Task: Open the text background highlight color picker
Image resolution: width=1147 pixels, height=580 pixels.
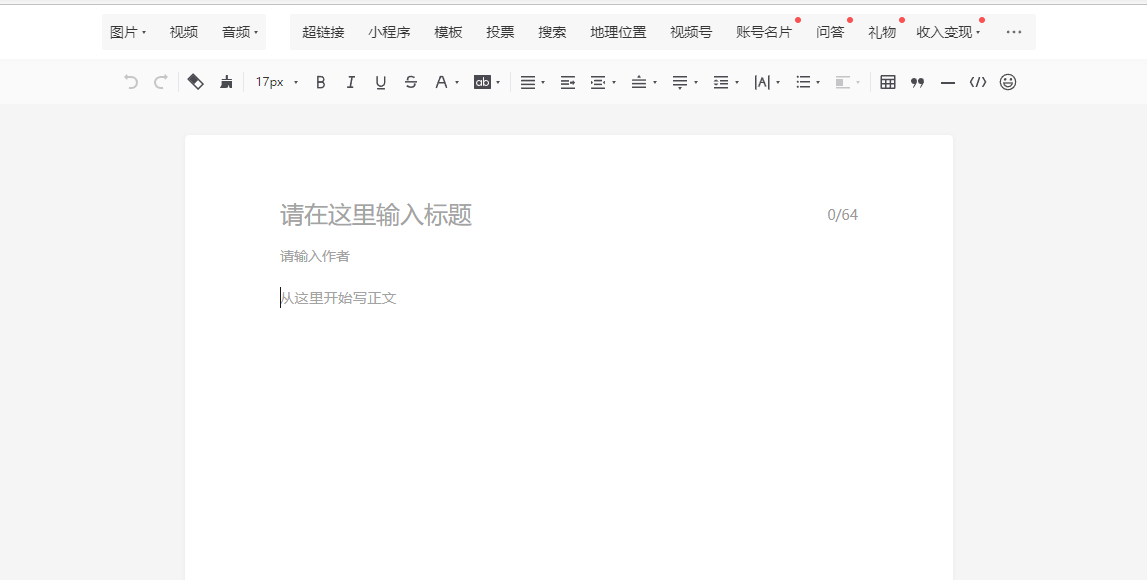Action: 486,82
